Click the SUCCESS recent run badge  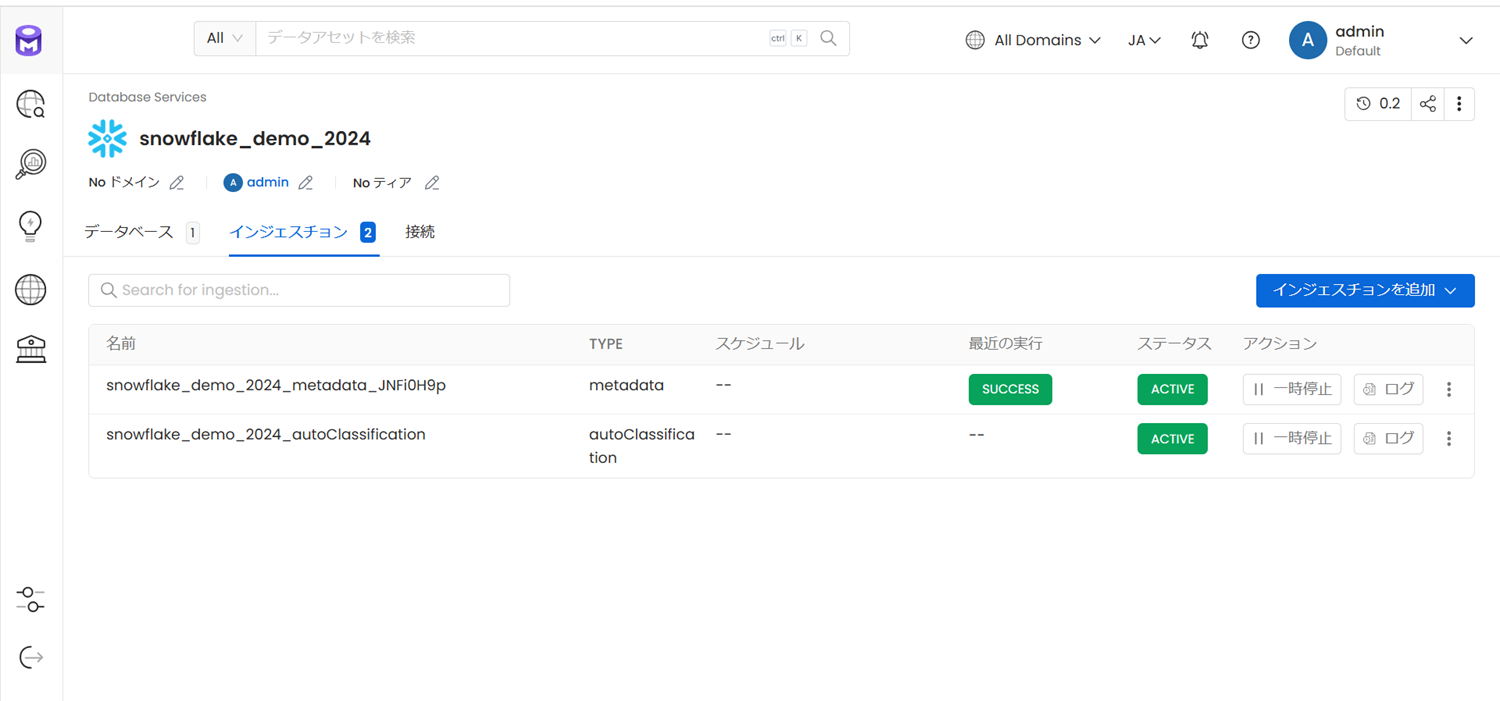[x=1010, y=389]
